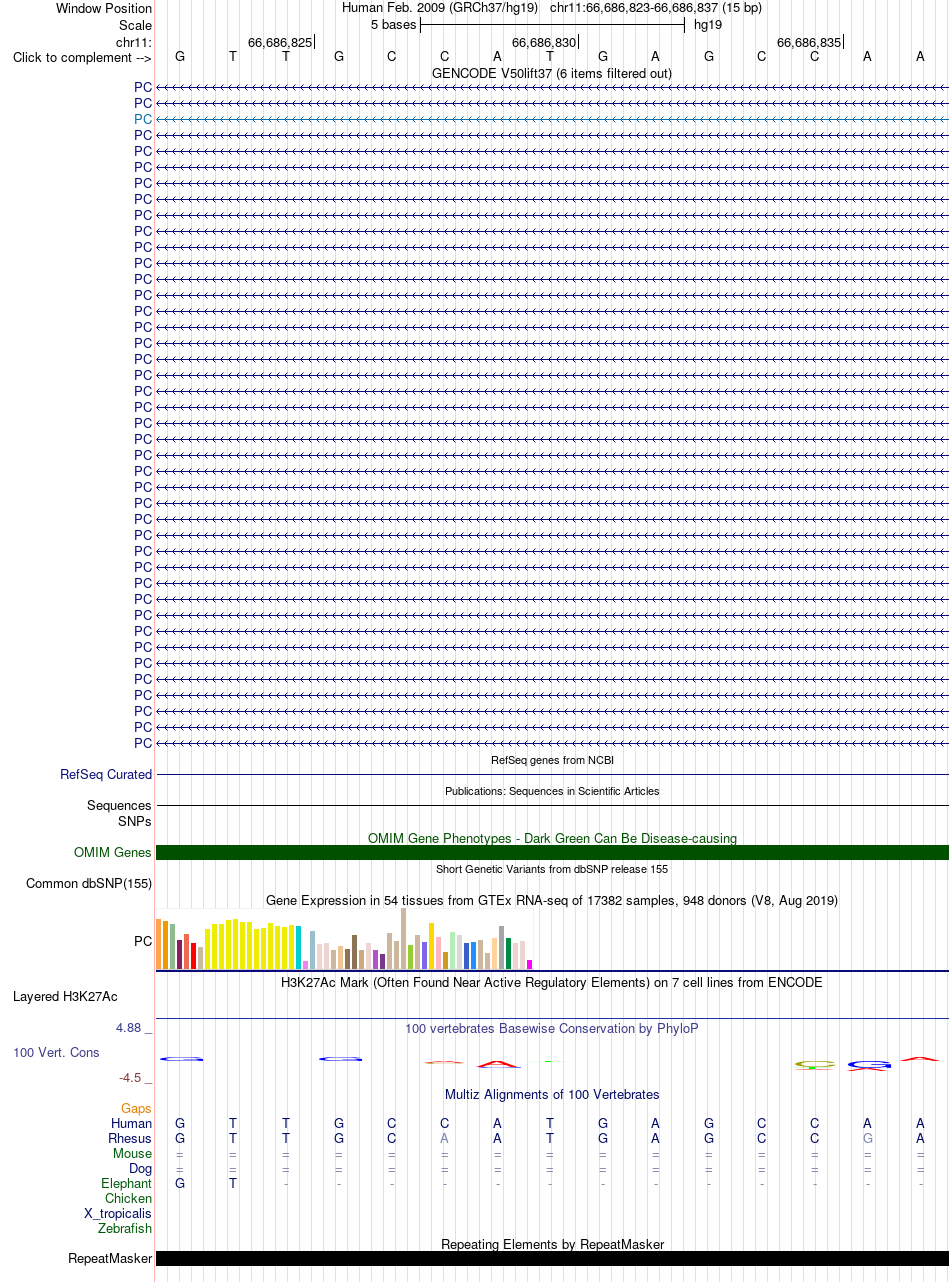The width and height of the screenshot is (950, 1282).
Task: Click the Mouse species label
Action: coord(132,1153)
